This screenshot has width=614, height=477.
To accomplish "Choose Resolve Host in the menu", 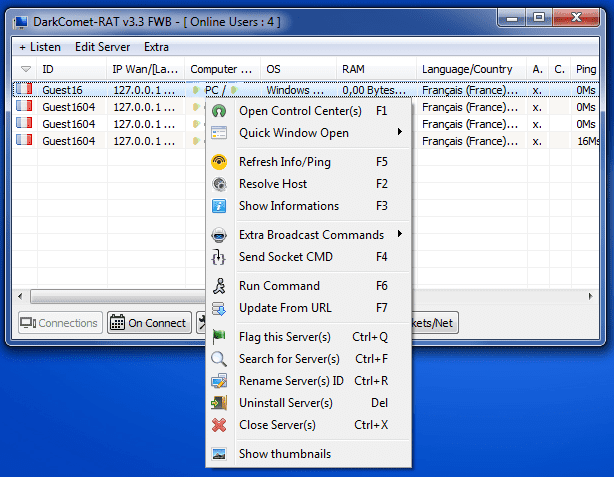I will [309, 184].
